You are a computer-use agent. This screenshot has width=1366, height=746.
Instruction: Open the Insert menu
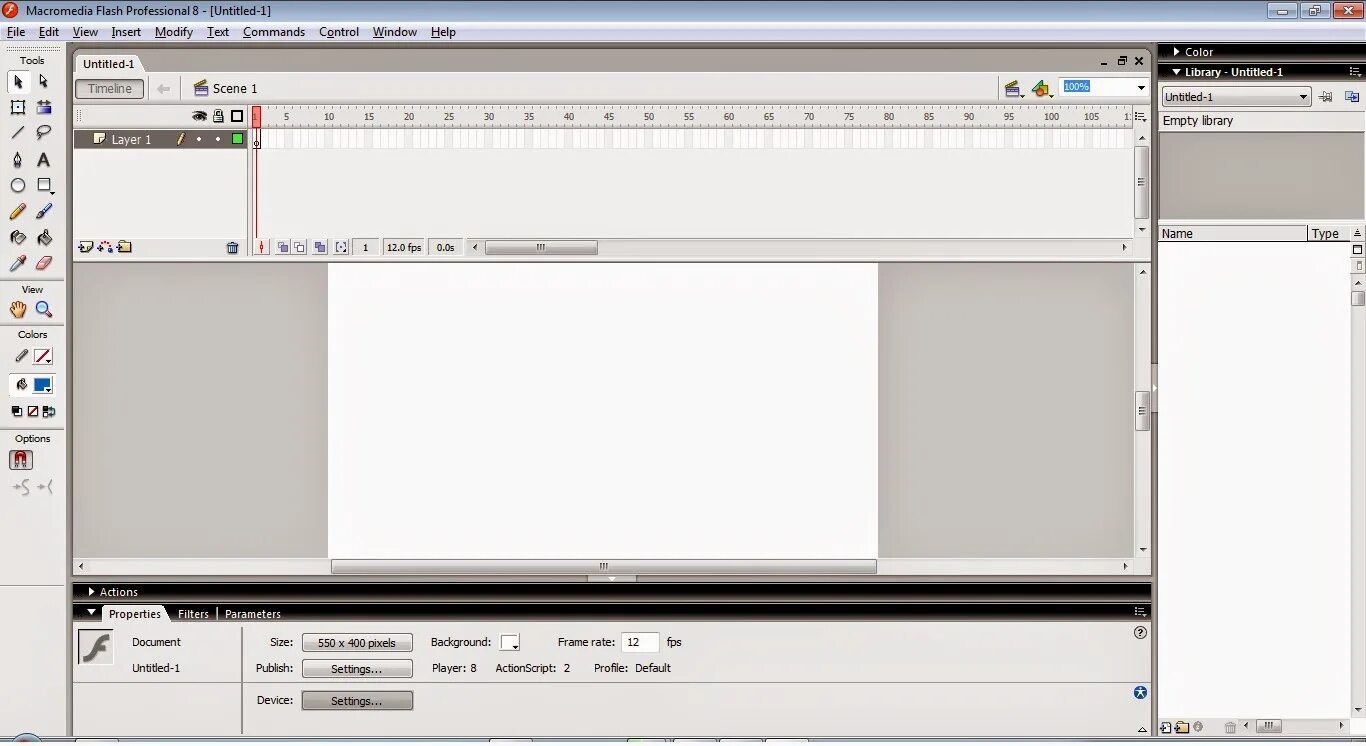(126, 32)
